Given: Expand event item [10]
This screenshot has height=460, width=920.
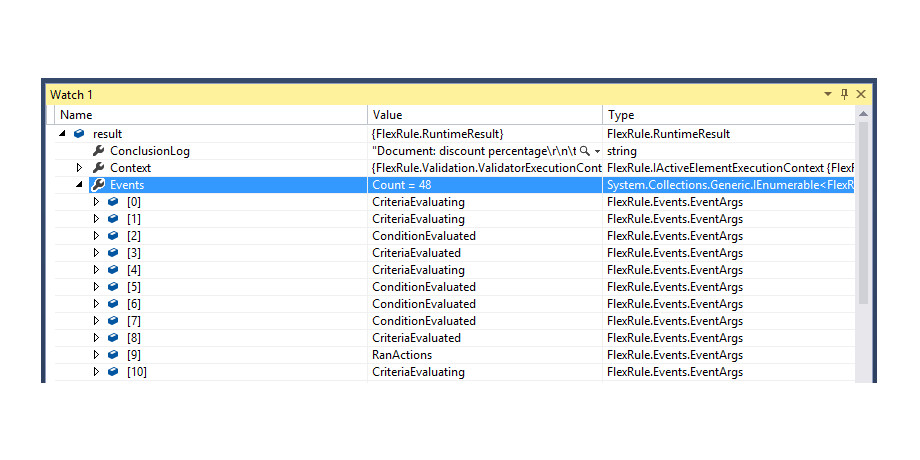Looking at the screenshot, I should 96,372.
